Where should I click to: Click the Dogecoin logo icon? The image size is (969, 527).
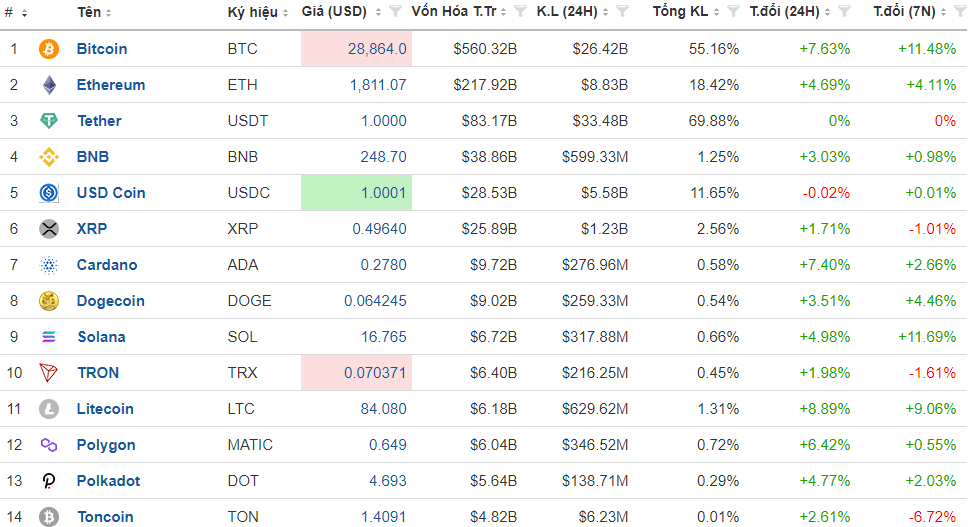49,301
